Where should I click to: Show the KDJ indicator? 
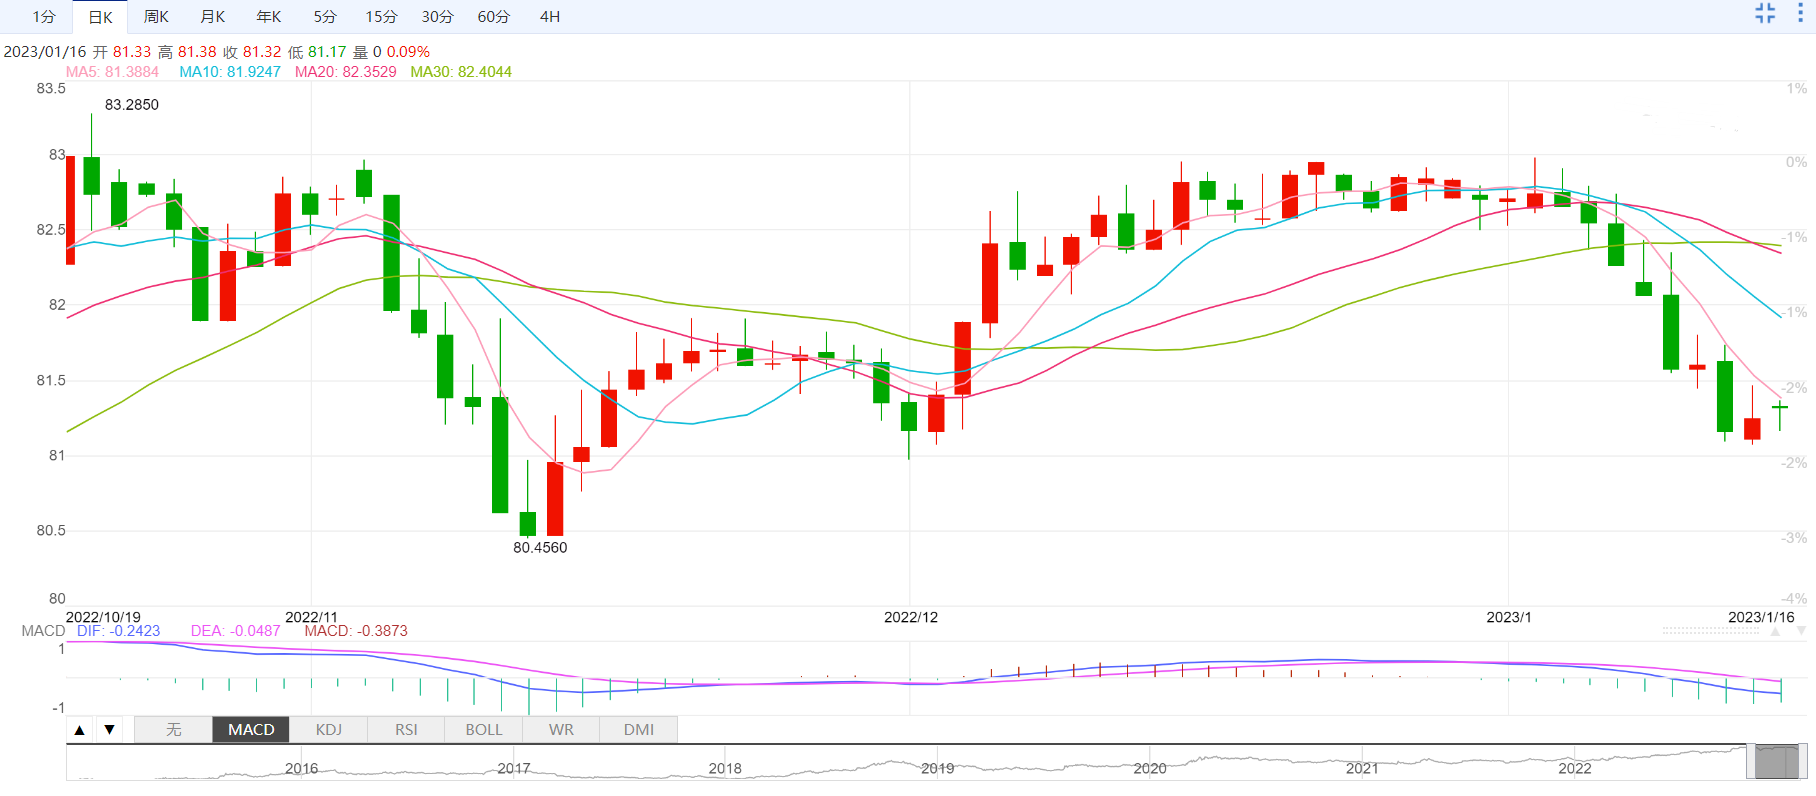point(329,730)
